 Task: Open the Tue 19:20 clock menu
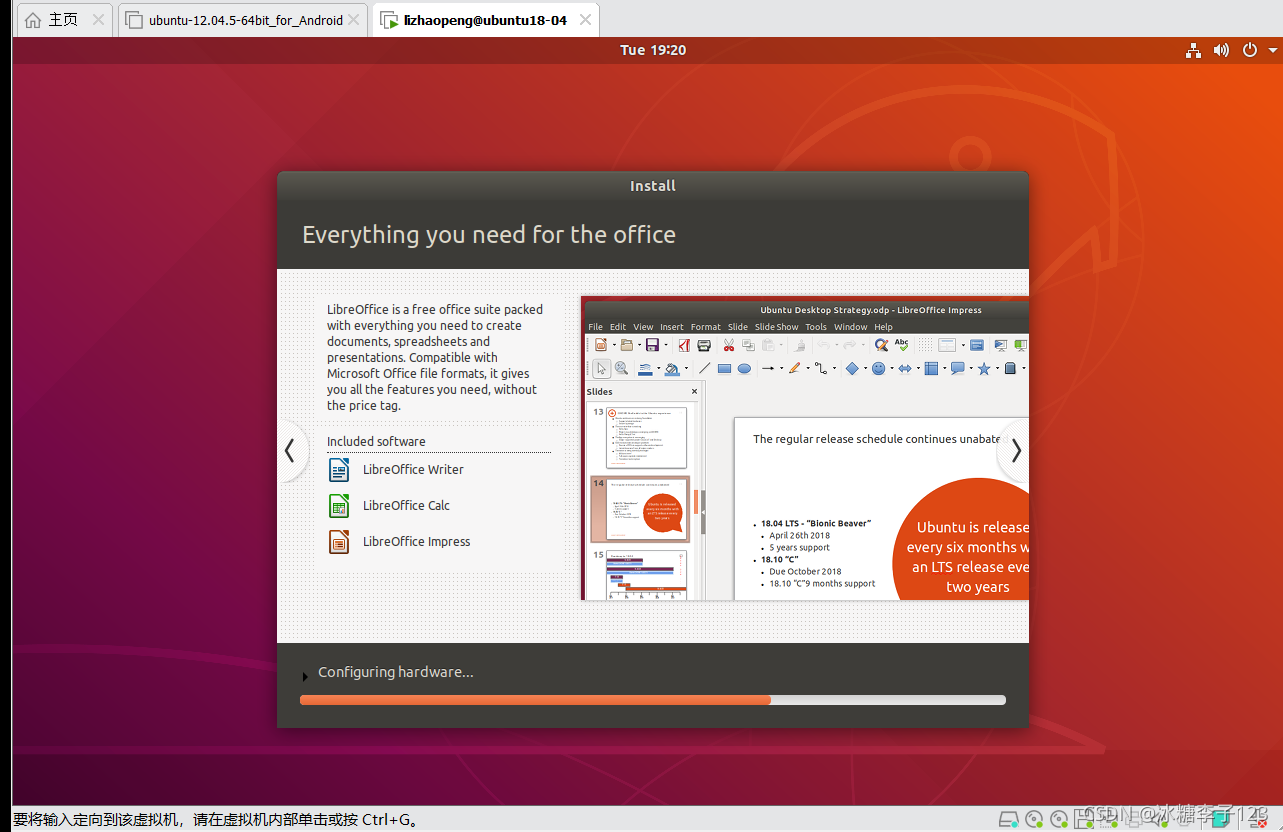click(x=653, y=50)
